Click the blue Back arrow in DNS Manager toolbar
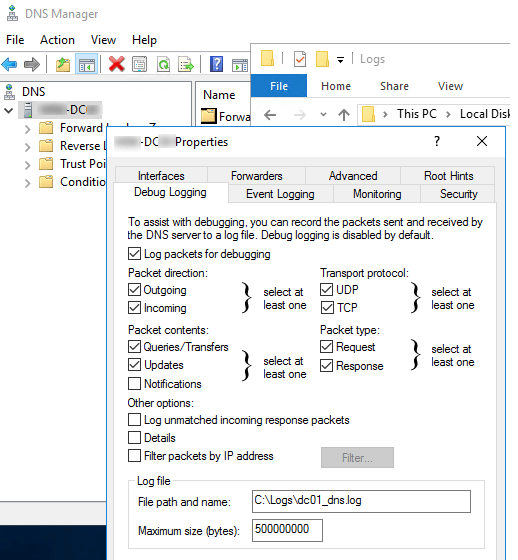The height and width of the screenshot is (560, 518). (x=9, y=65)
